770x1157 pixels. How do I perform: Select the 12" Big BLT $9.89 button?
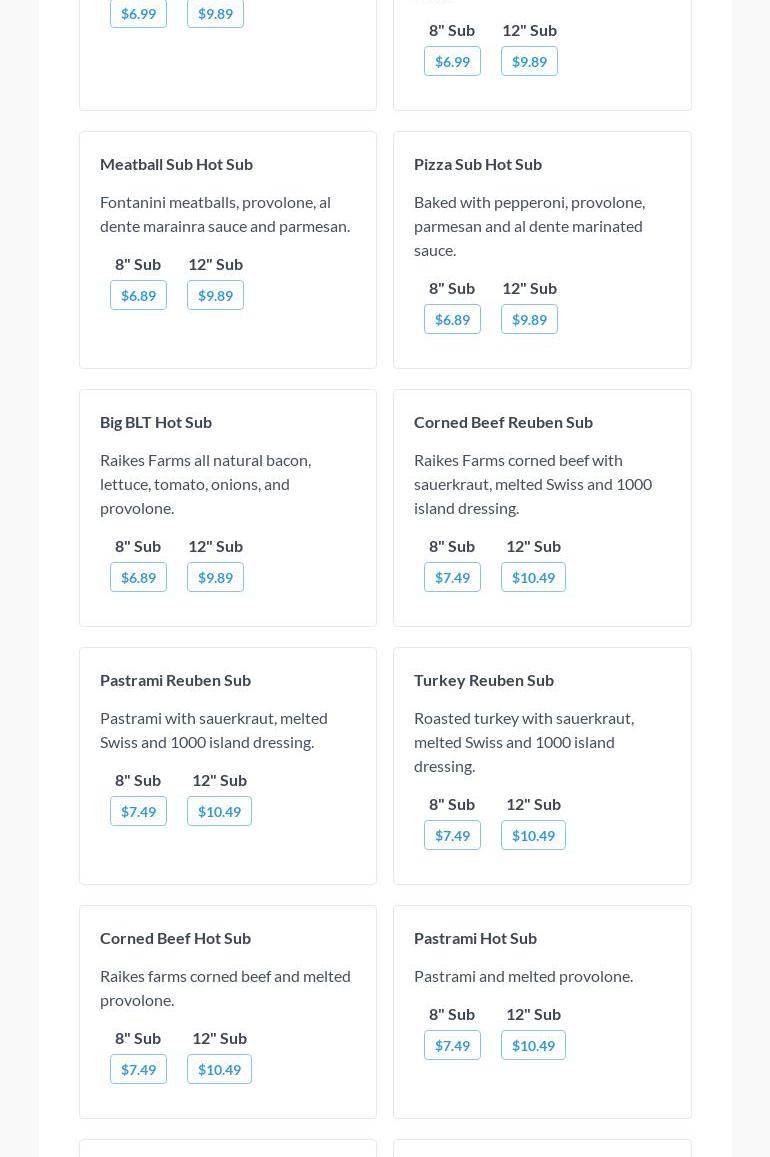point(215,577)
